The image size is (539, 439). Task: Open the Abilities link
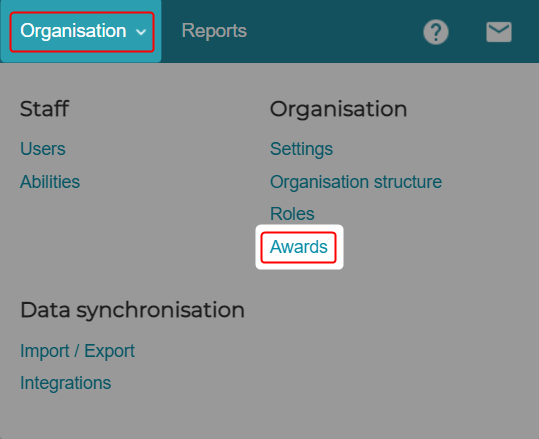(x=50, y=182)
